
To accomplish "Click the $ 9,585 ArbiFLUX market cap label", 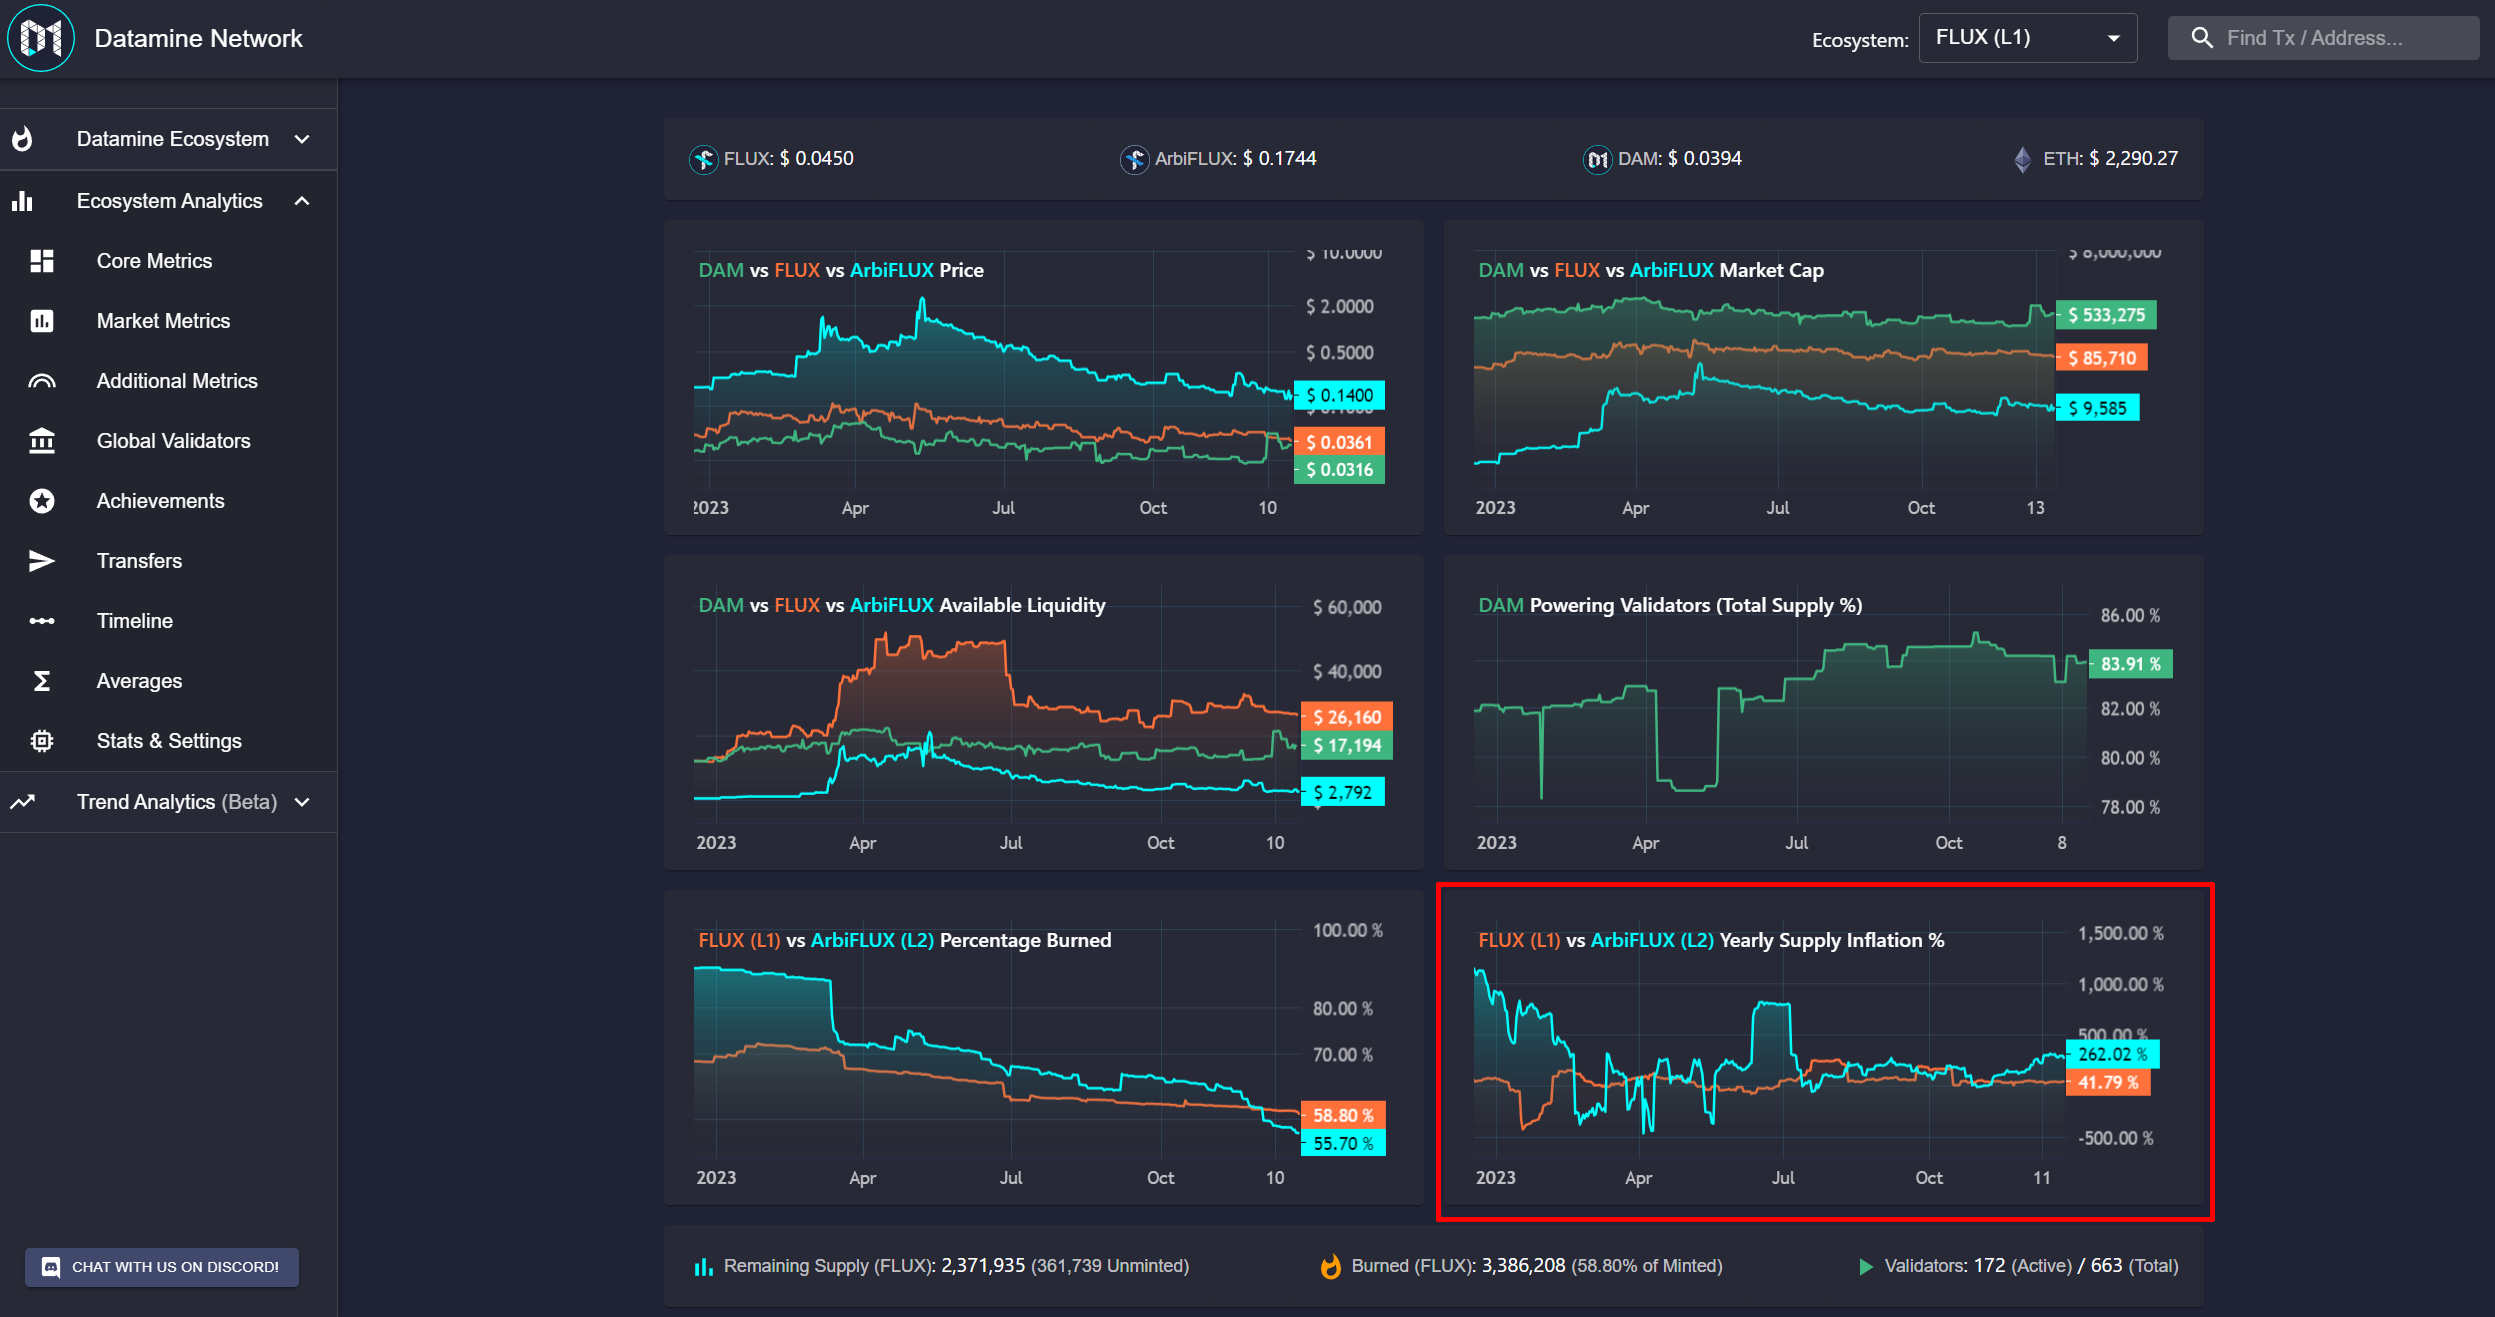I will point(2097,408).
